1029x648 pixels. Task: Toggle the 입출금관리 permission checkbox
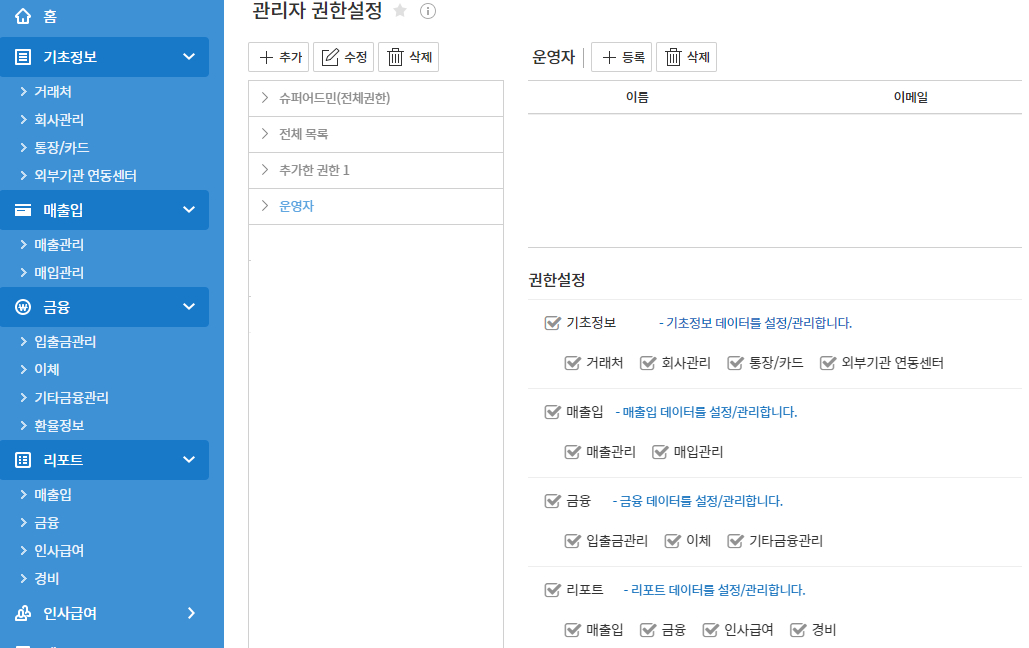tap(572, 541)
